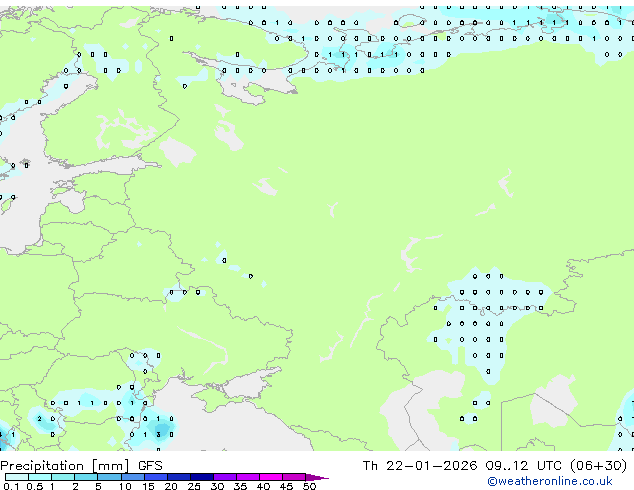This screenshot has width=634, height=490.
Task: Pick the 15–20 mm legend color swatch
Action: pos(155,477)
